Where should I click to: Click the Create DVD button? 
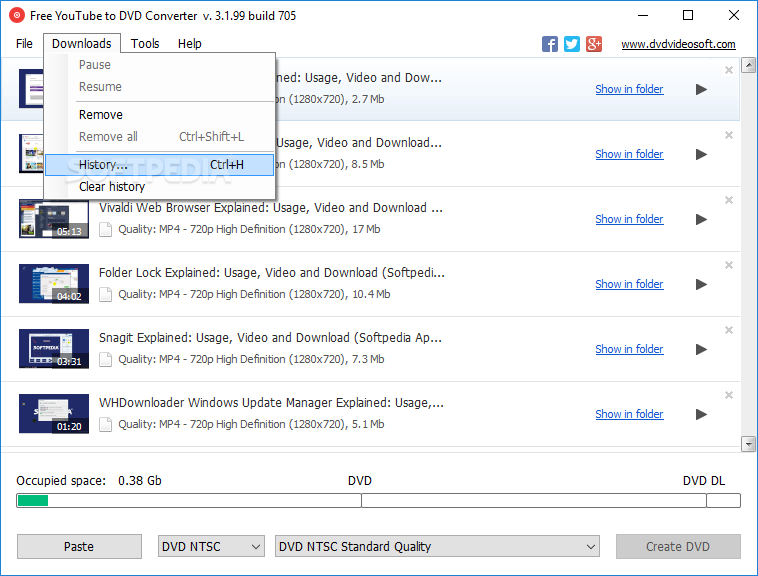pos(678,547)
